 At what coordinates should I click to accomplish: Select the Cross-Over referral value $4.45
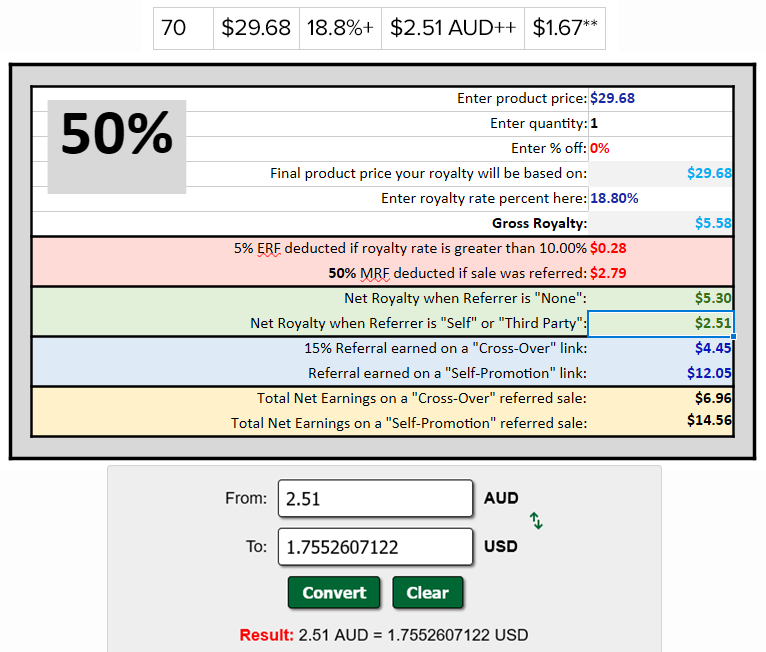point(660,348)
